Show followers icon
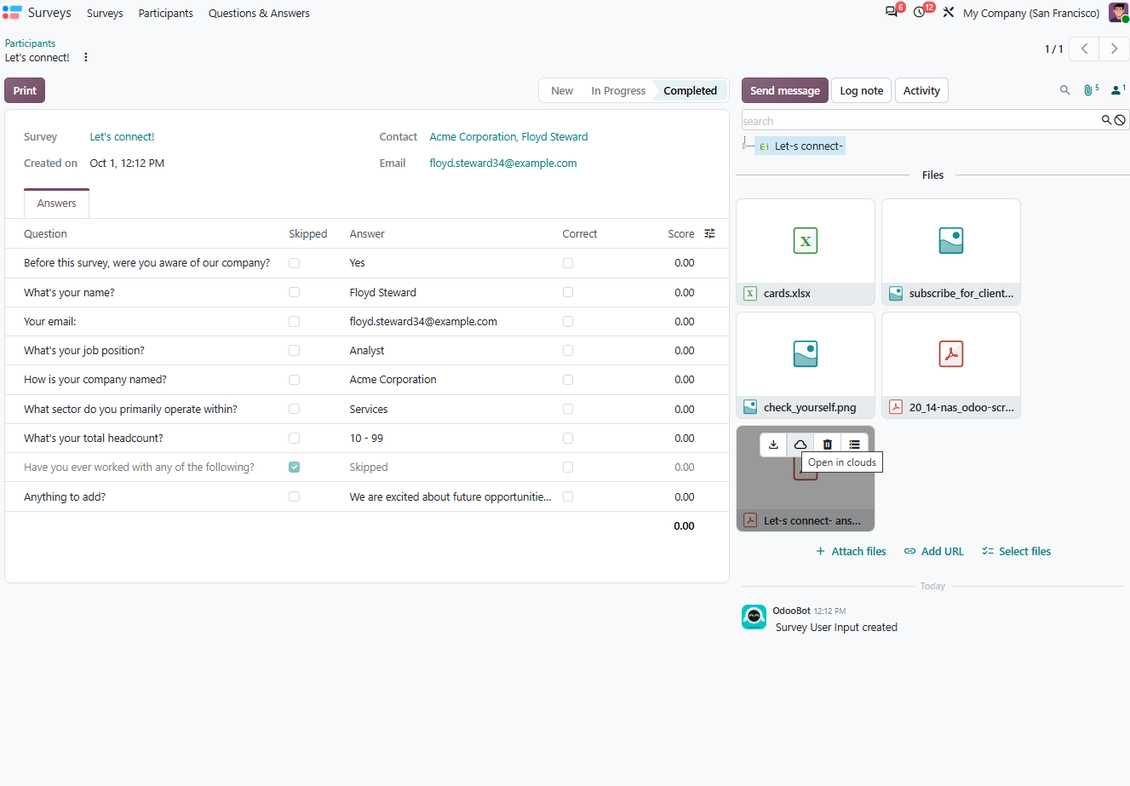This screenshot has height=786, width=1130. [1118, 90]
